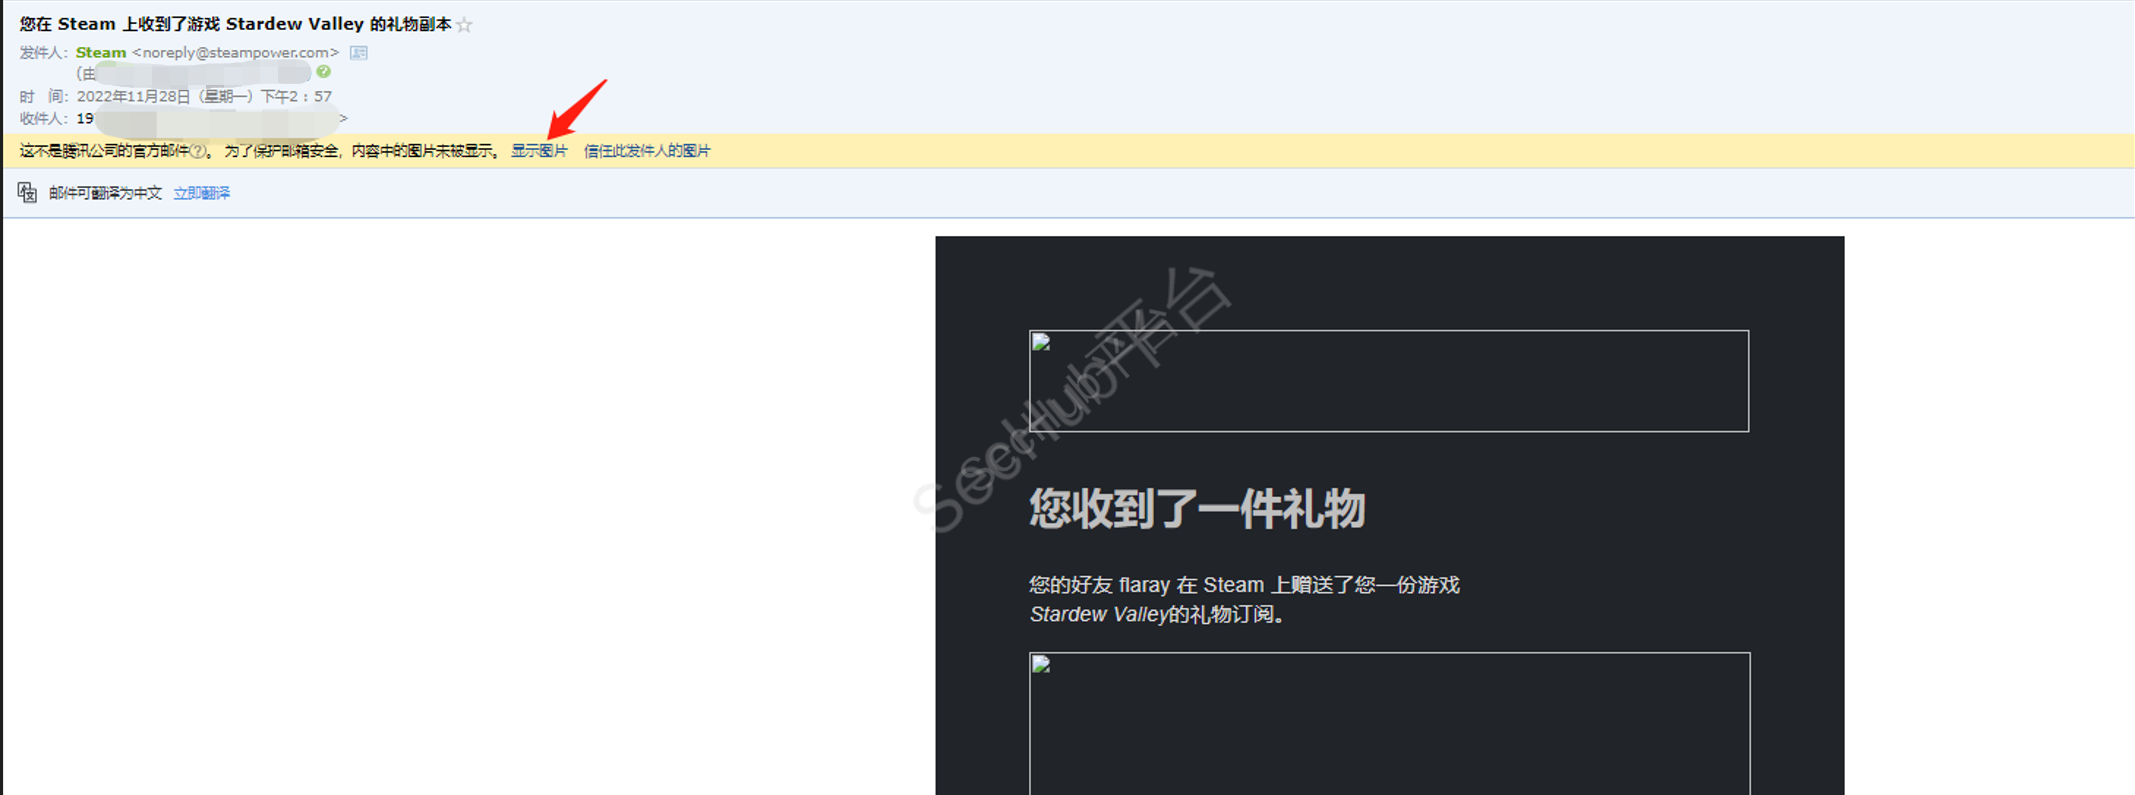
Task: Click the italic Stardew Valley text in body
Action: coord(1098,614)
